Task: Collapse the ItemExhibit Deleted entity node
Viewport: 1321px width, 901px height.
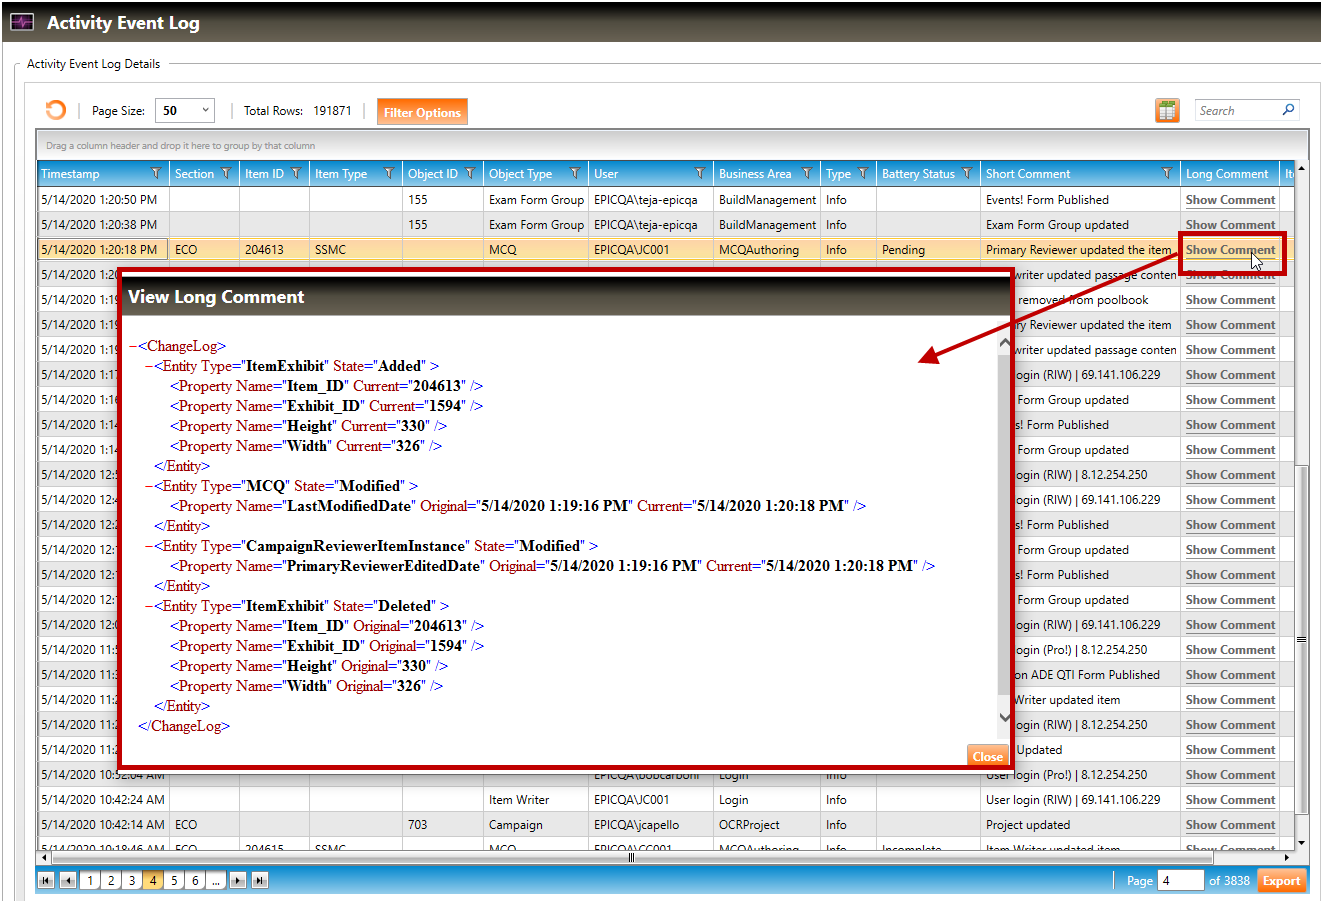Action: coord(149,607)
